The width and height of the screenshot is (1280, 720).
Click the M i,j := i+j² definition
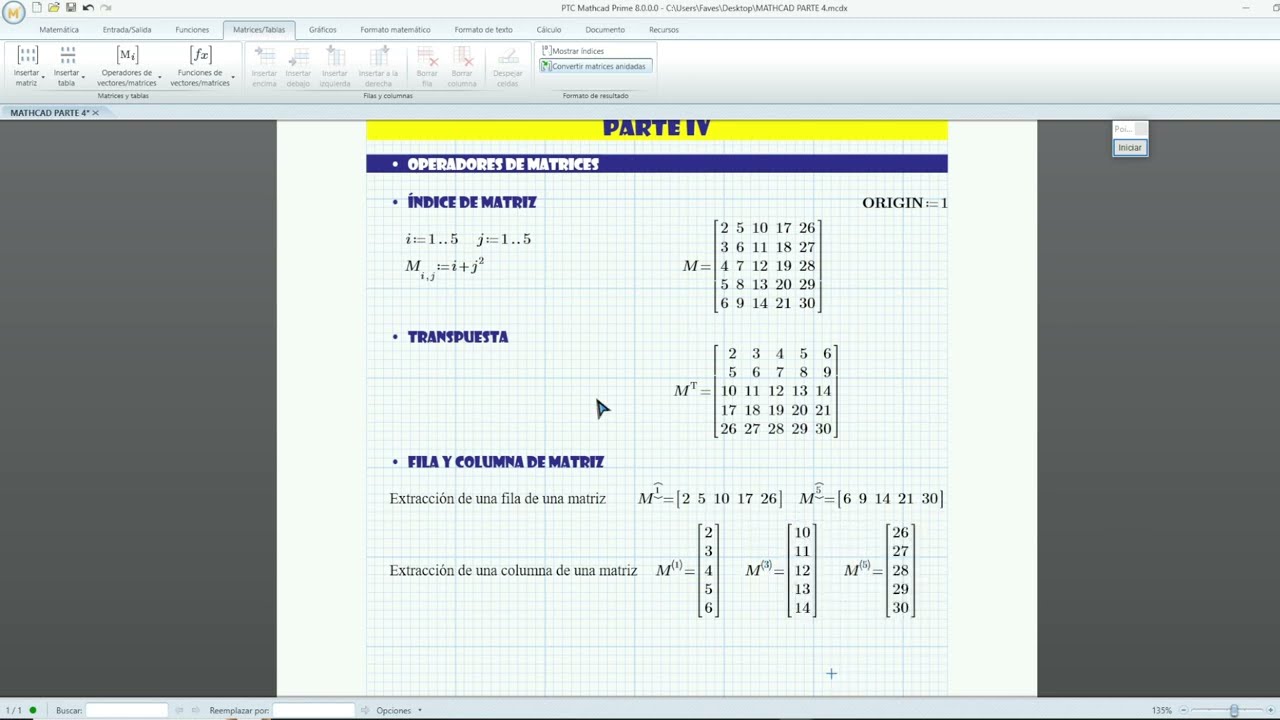coord(445,268)
